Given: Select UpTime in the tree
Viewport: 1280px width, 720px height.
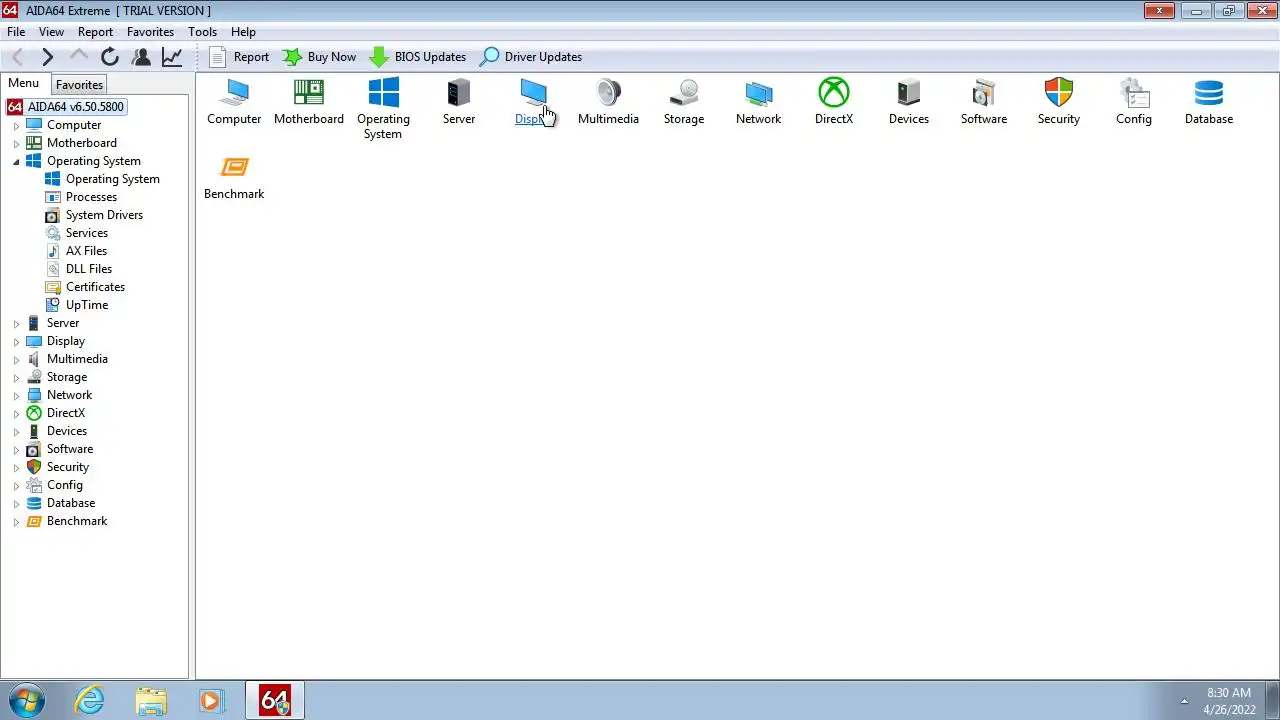Looking at the screenshot, I should 87,305.
